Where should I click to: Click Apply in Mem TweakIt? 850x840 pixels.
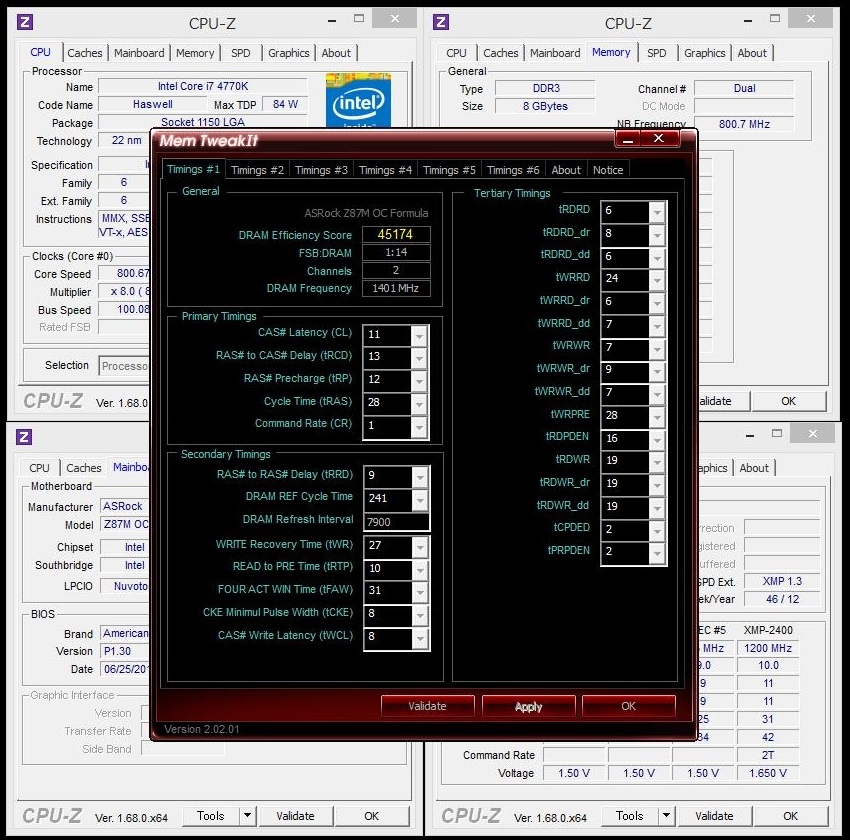[x=528, y=705]
